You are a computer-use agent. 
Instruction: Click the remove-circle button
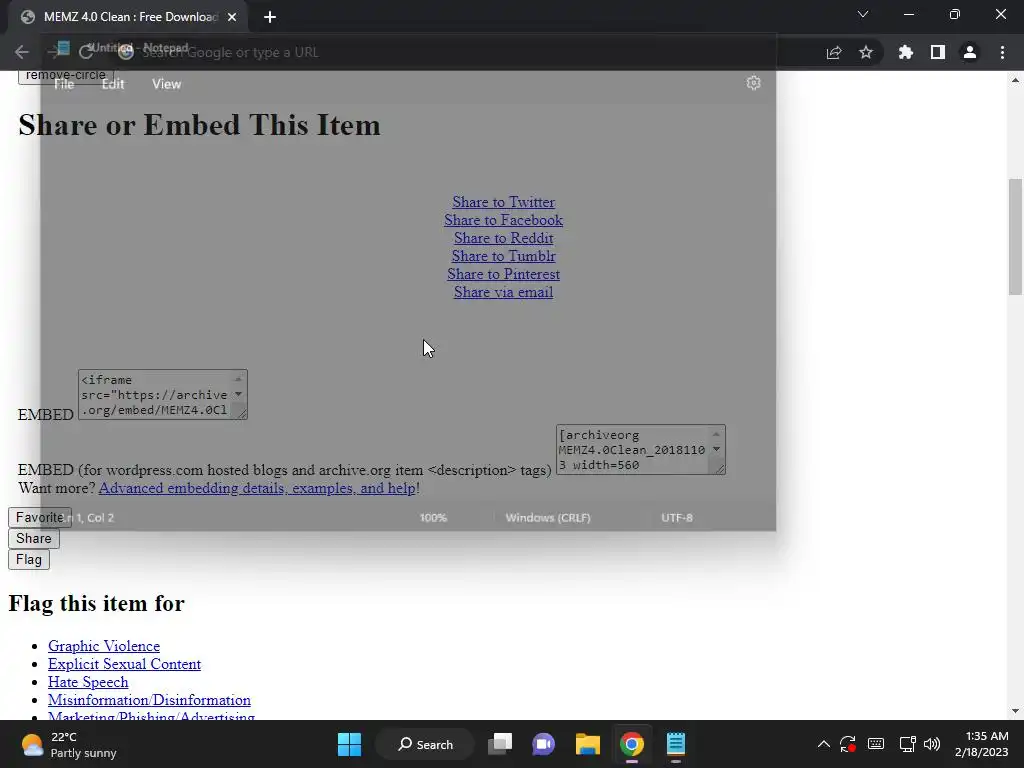66,76
